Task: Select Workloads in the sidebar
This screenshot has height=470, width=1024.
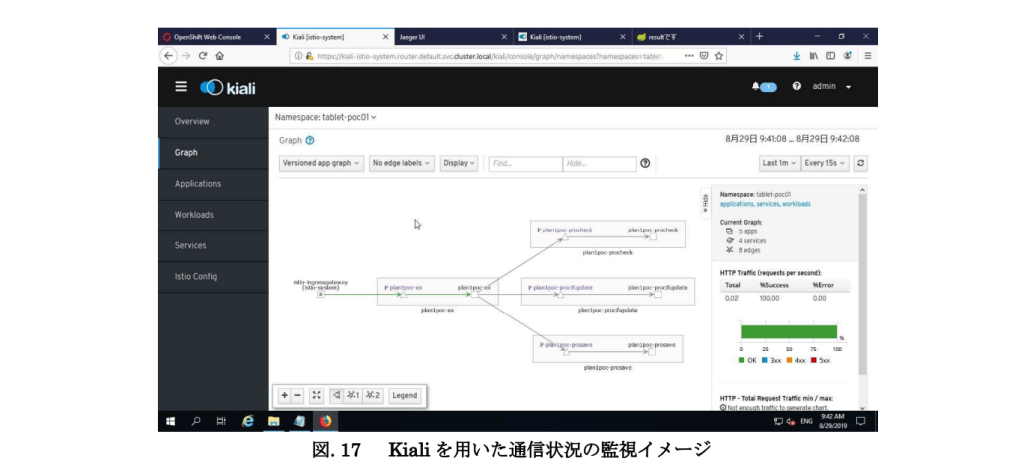Action: click(195, 214)
